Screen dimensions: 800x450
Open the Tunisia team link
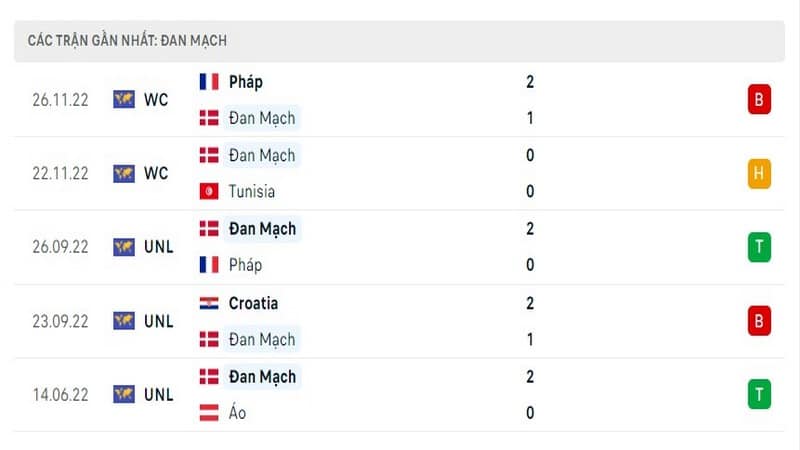click(252, 191)
